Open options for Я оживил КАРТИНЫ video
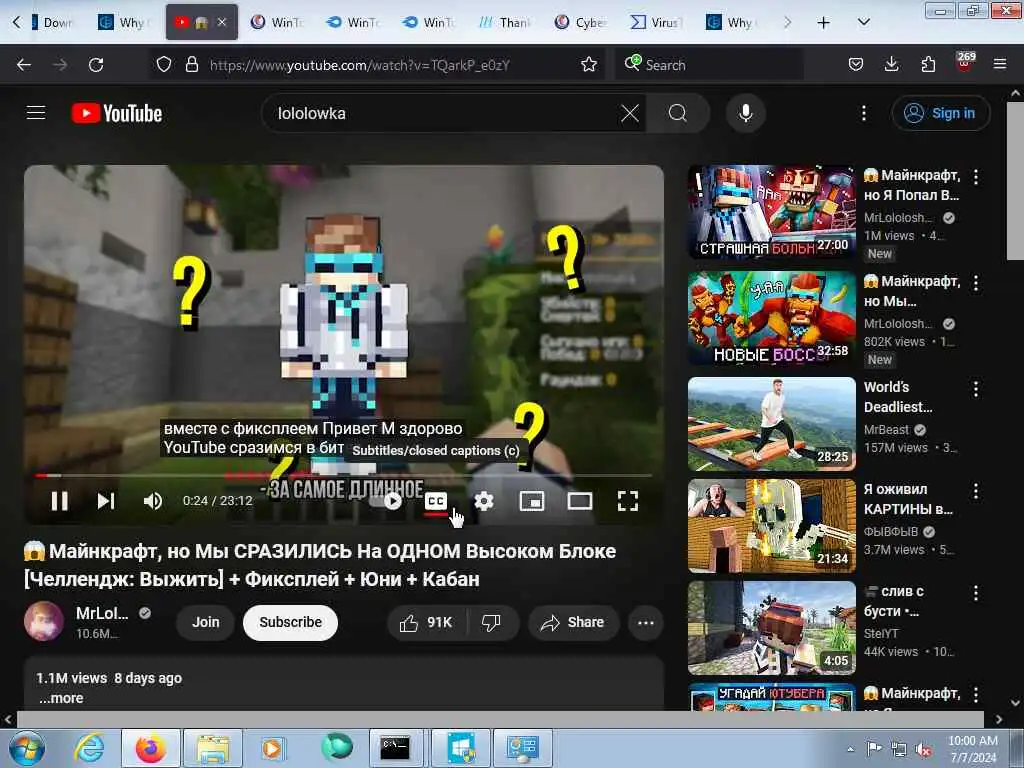Image resolution: width=1024 pixels, height=768 pixels. coord(976,491)
